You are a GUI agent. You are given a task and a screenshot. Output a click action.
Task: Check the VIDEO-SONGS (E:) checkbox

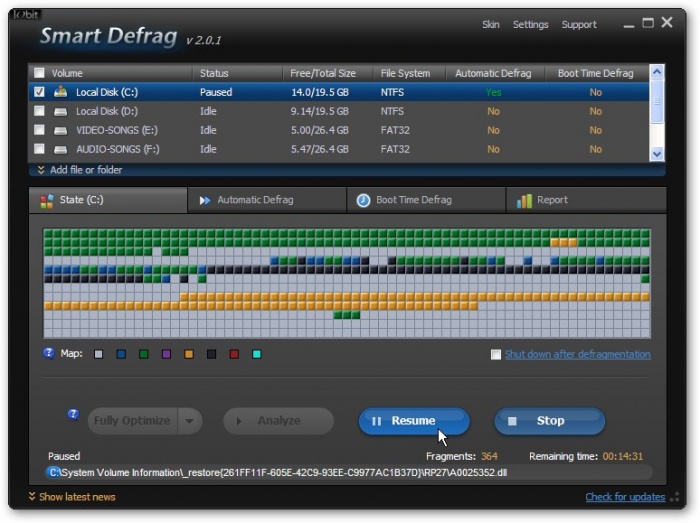point(39,130)
